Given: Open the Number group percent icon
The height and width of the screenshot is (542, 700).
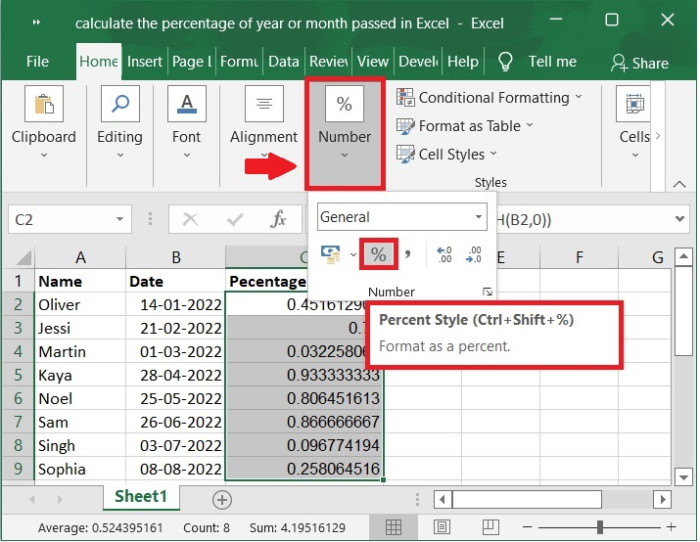Looking at the screenshot, I should point(344,104).
